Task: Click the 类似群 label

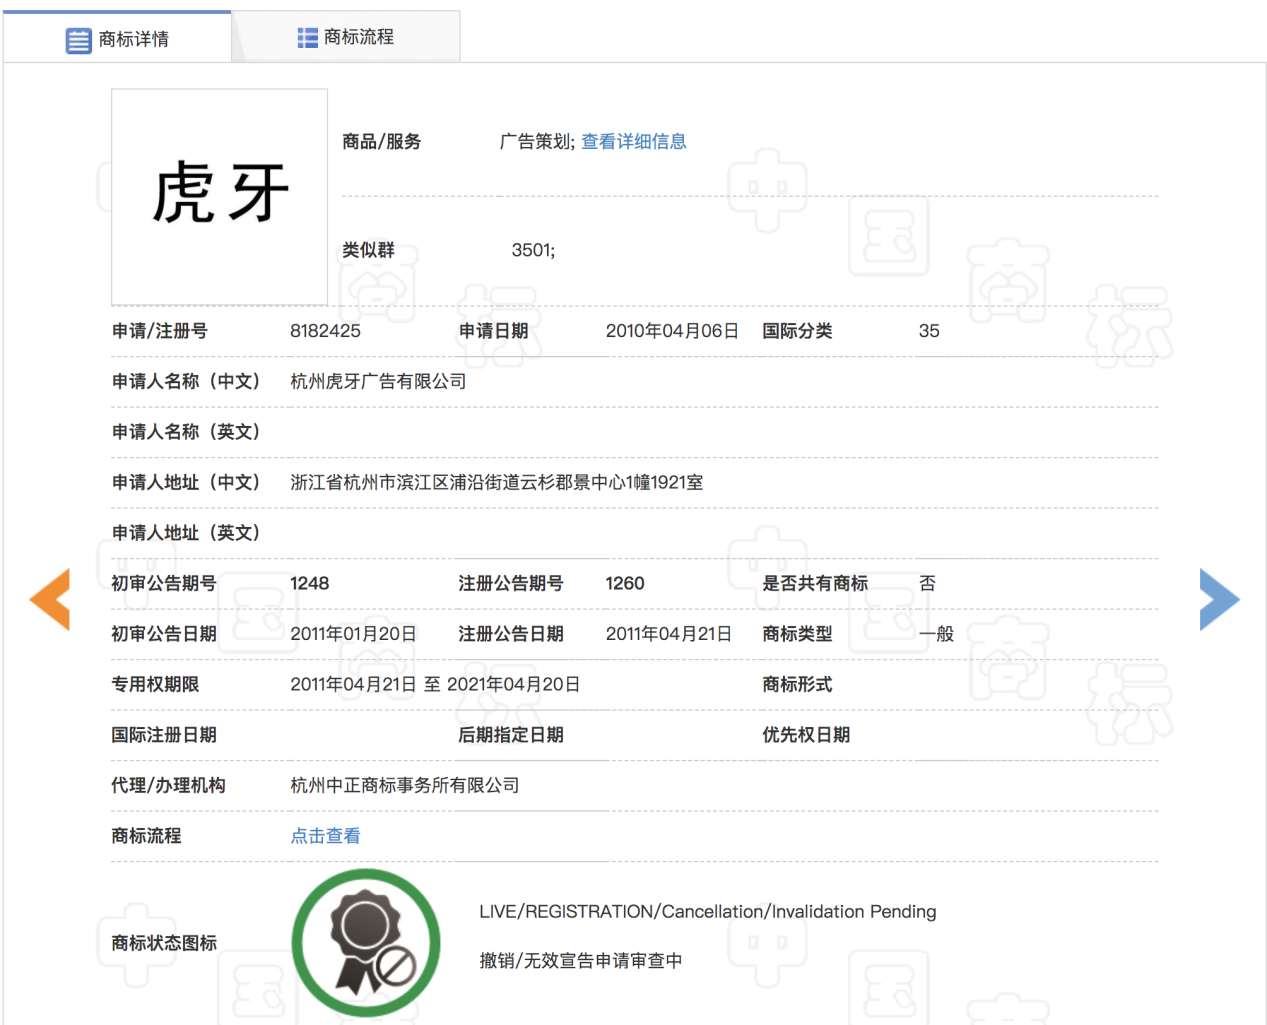Action: (368, 250)
